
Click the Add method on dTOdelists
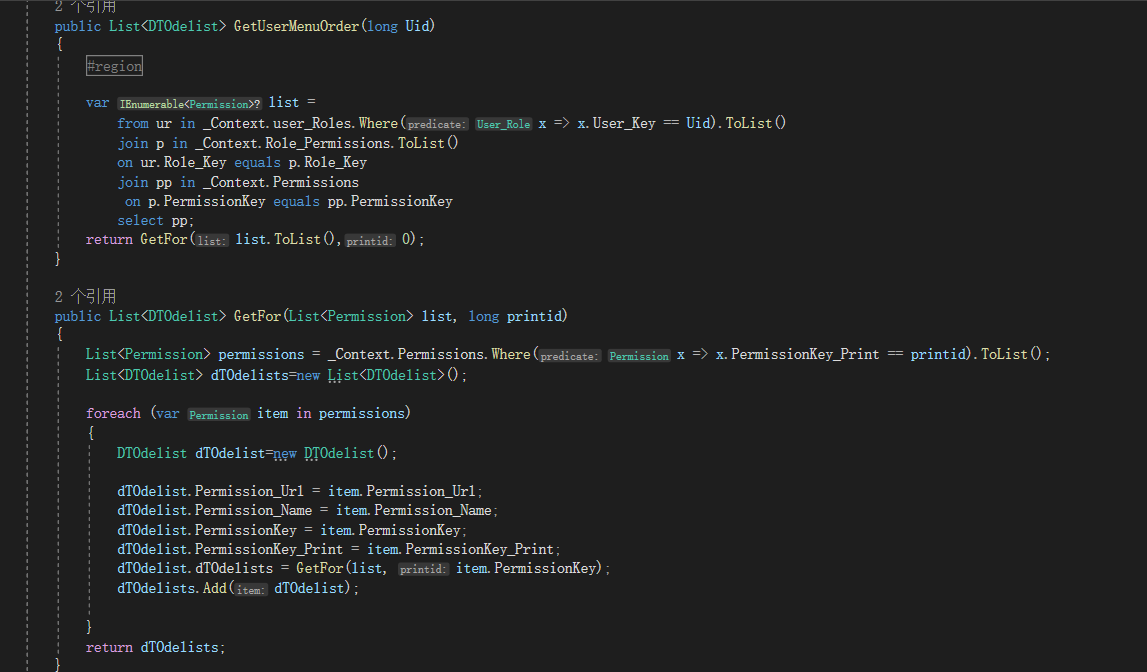pyautogui.click(x=216, y=589)
